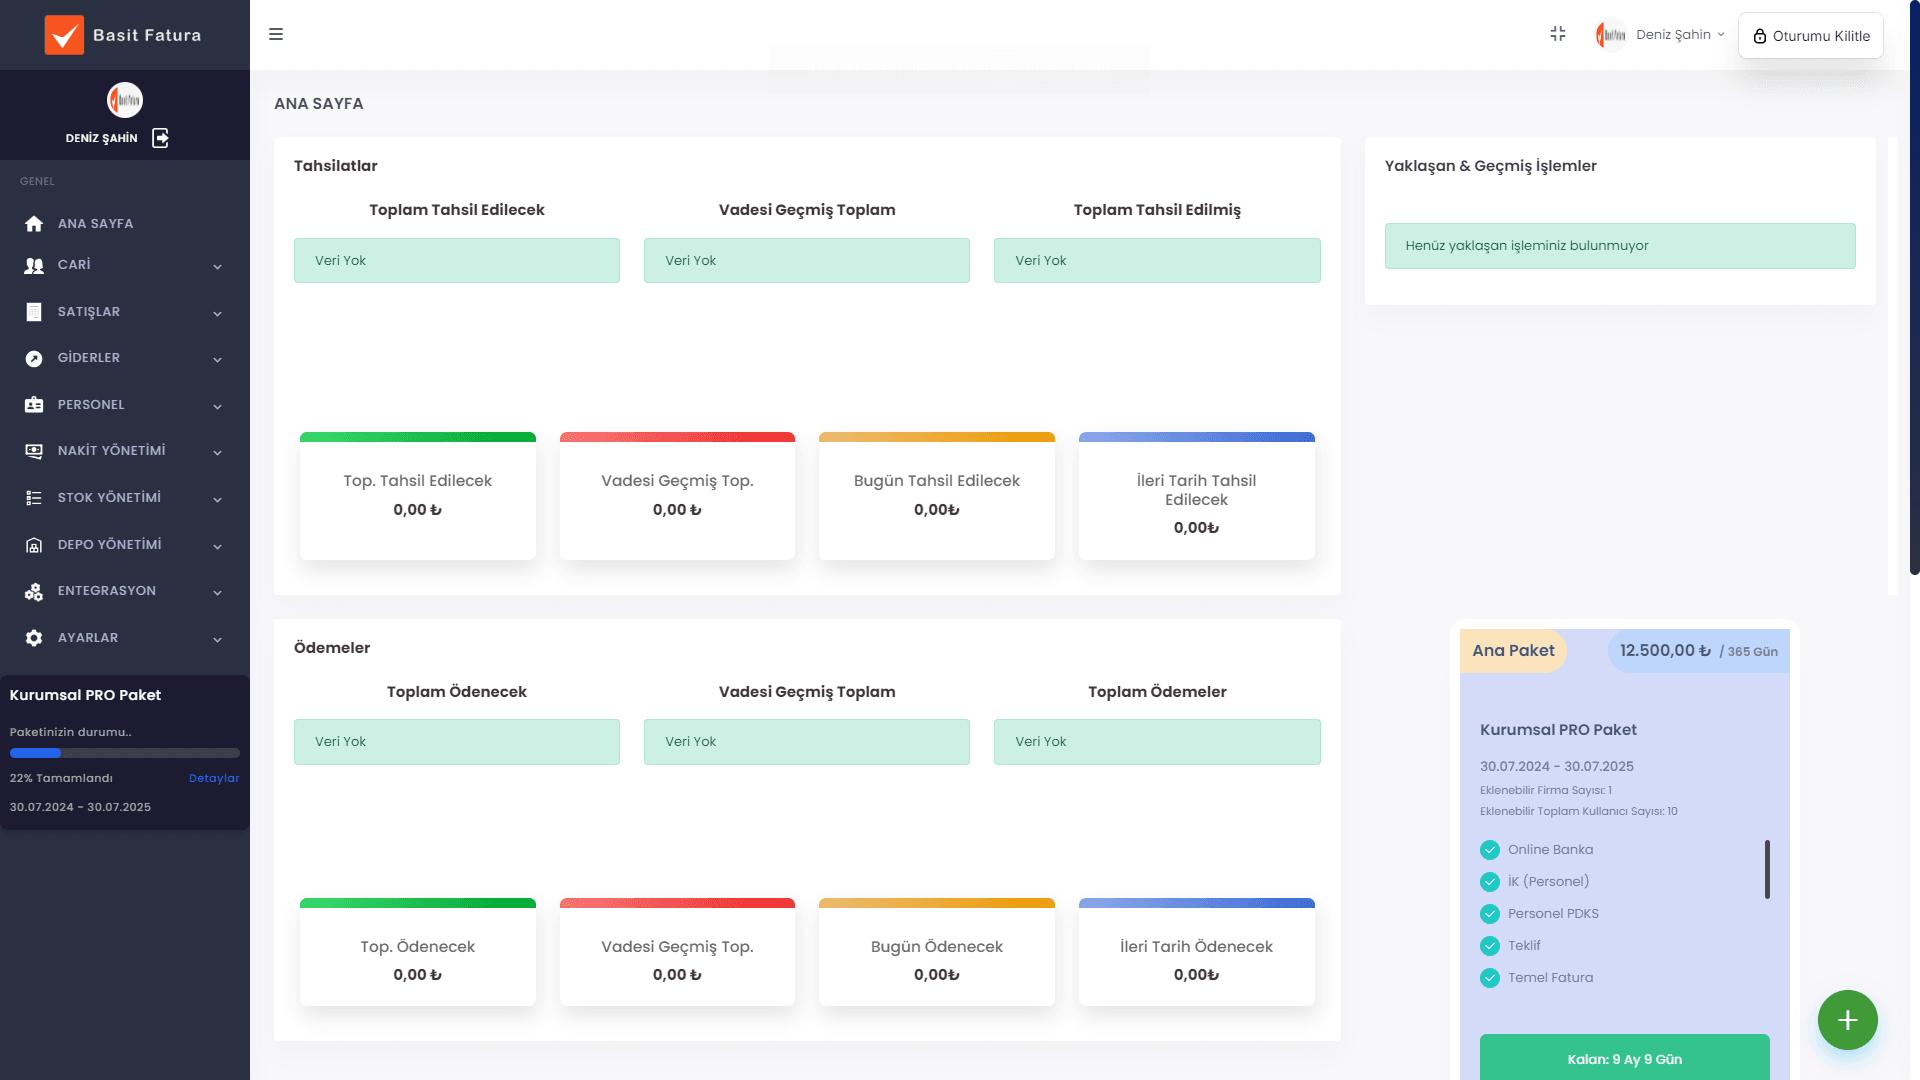Open the PERSONEL menu item
The image size is (1920, 1080).
[x=125, y=405]
